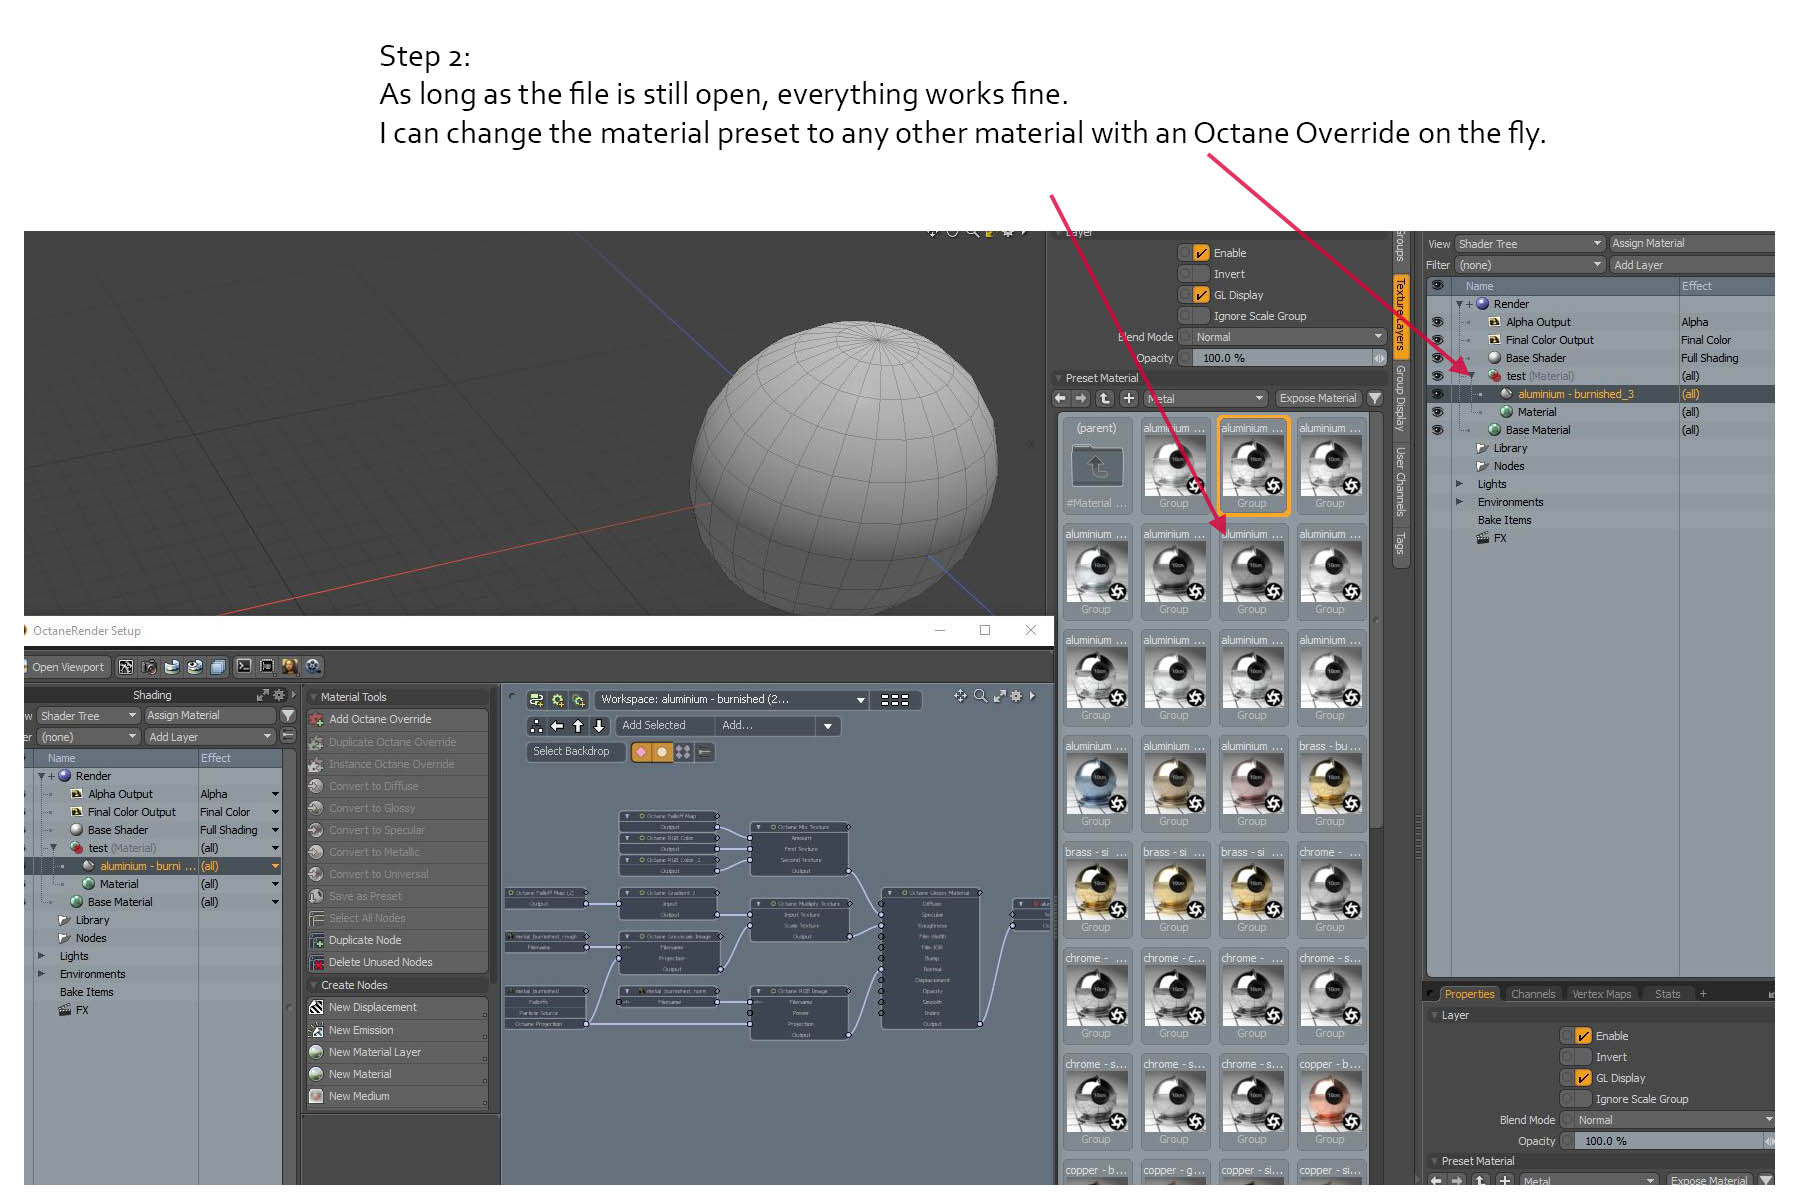Screen dimensions: 1800x1200
Task: Click the pan arrows icon in node graph
Action: click(x=961, y=696)
